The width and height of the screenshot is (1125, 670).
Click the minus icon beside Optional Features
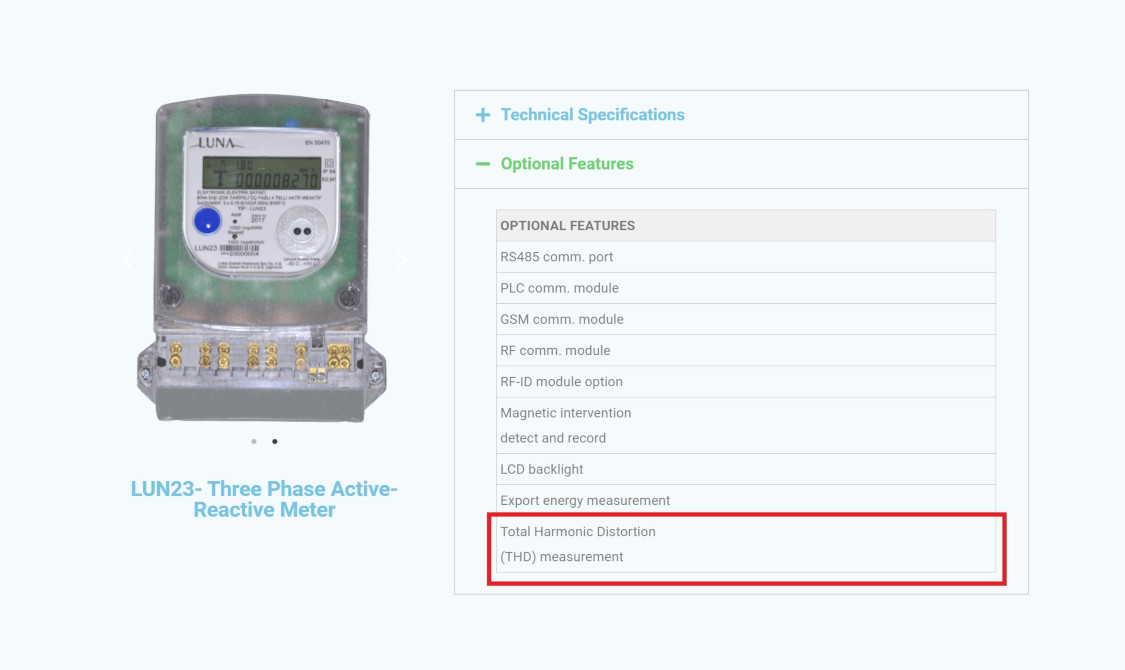(x=483, y=164)
